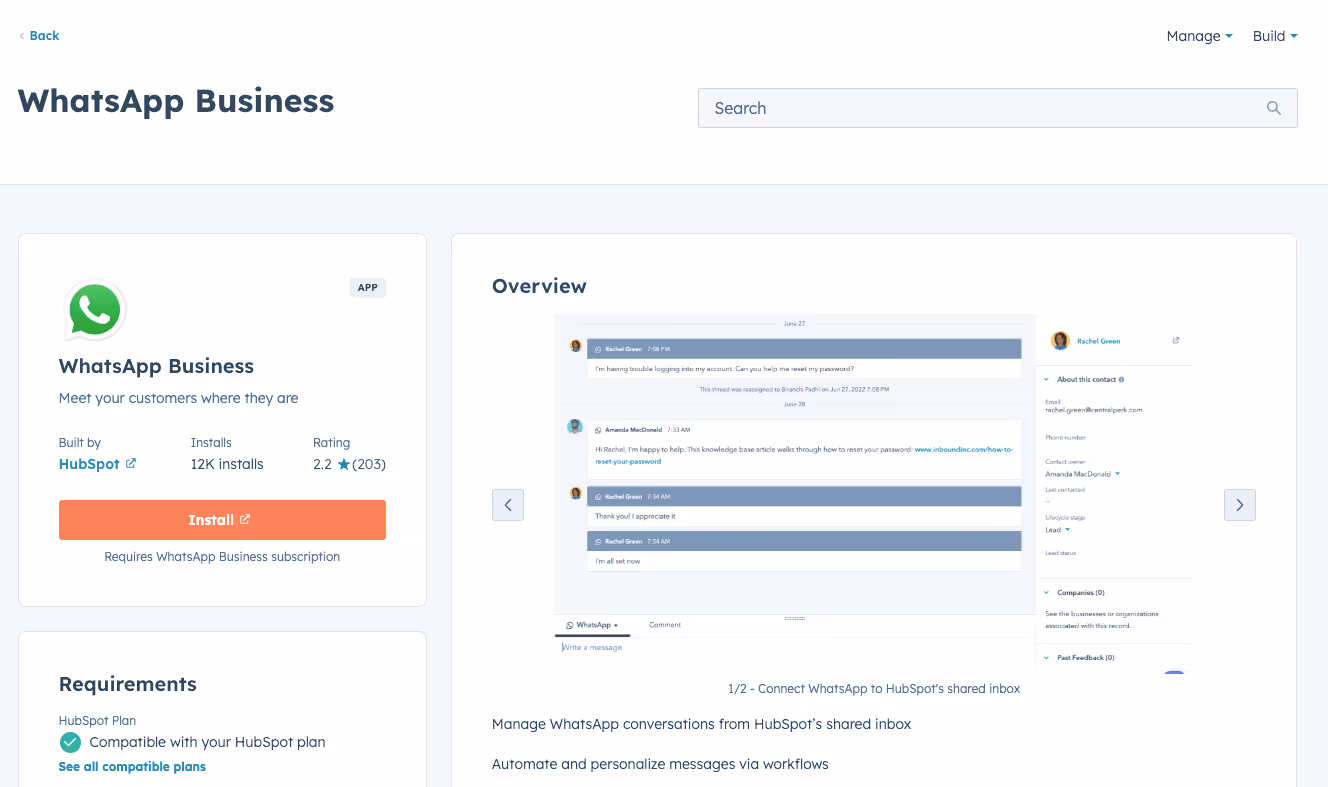Viewport: 1328px width, 787px height.
Task: Click the Requirements heading
Action: (128, 684)
